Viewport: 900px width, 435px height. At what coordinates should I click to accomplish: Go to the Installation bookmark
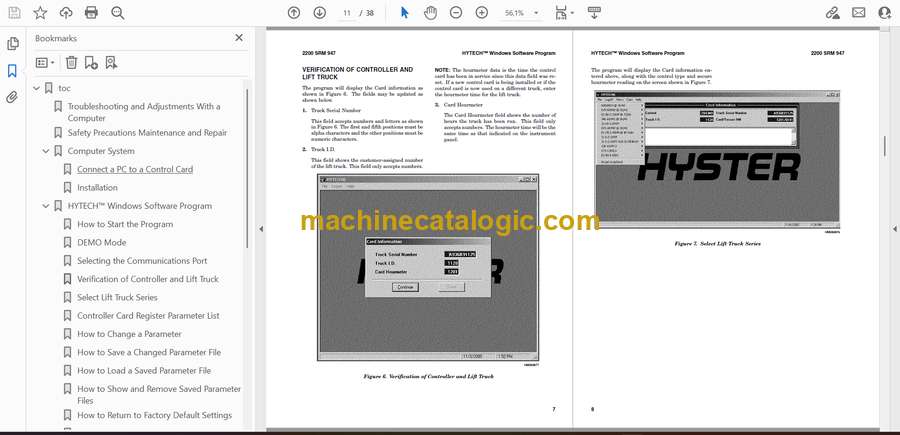(x=97, y=188)
